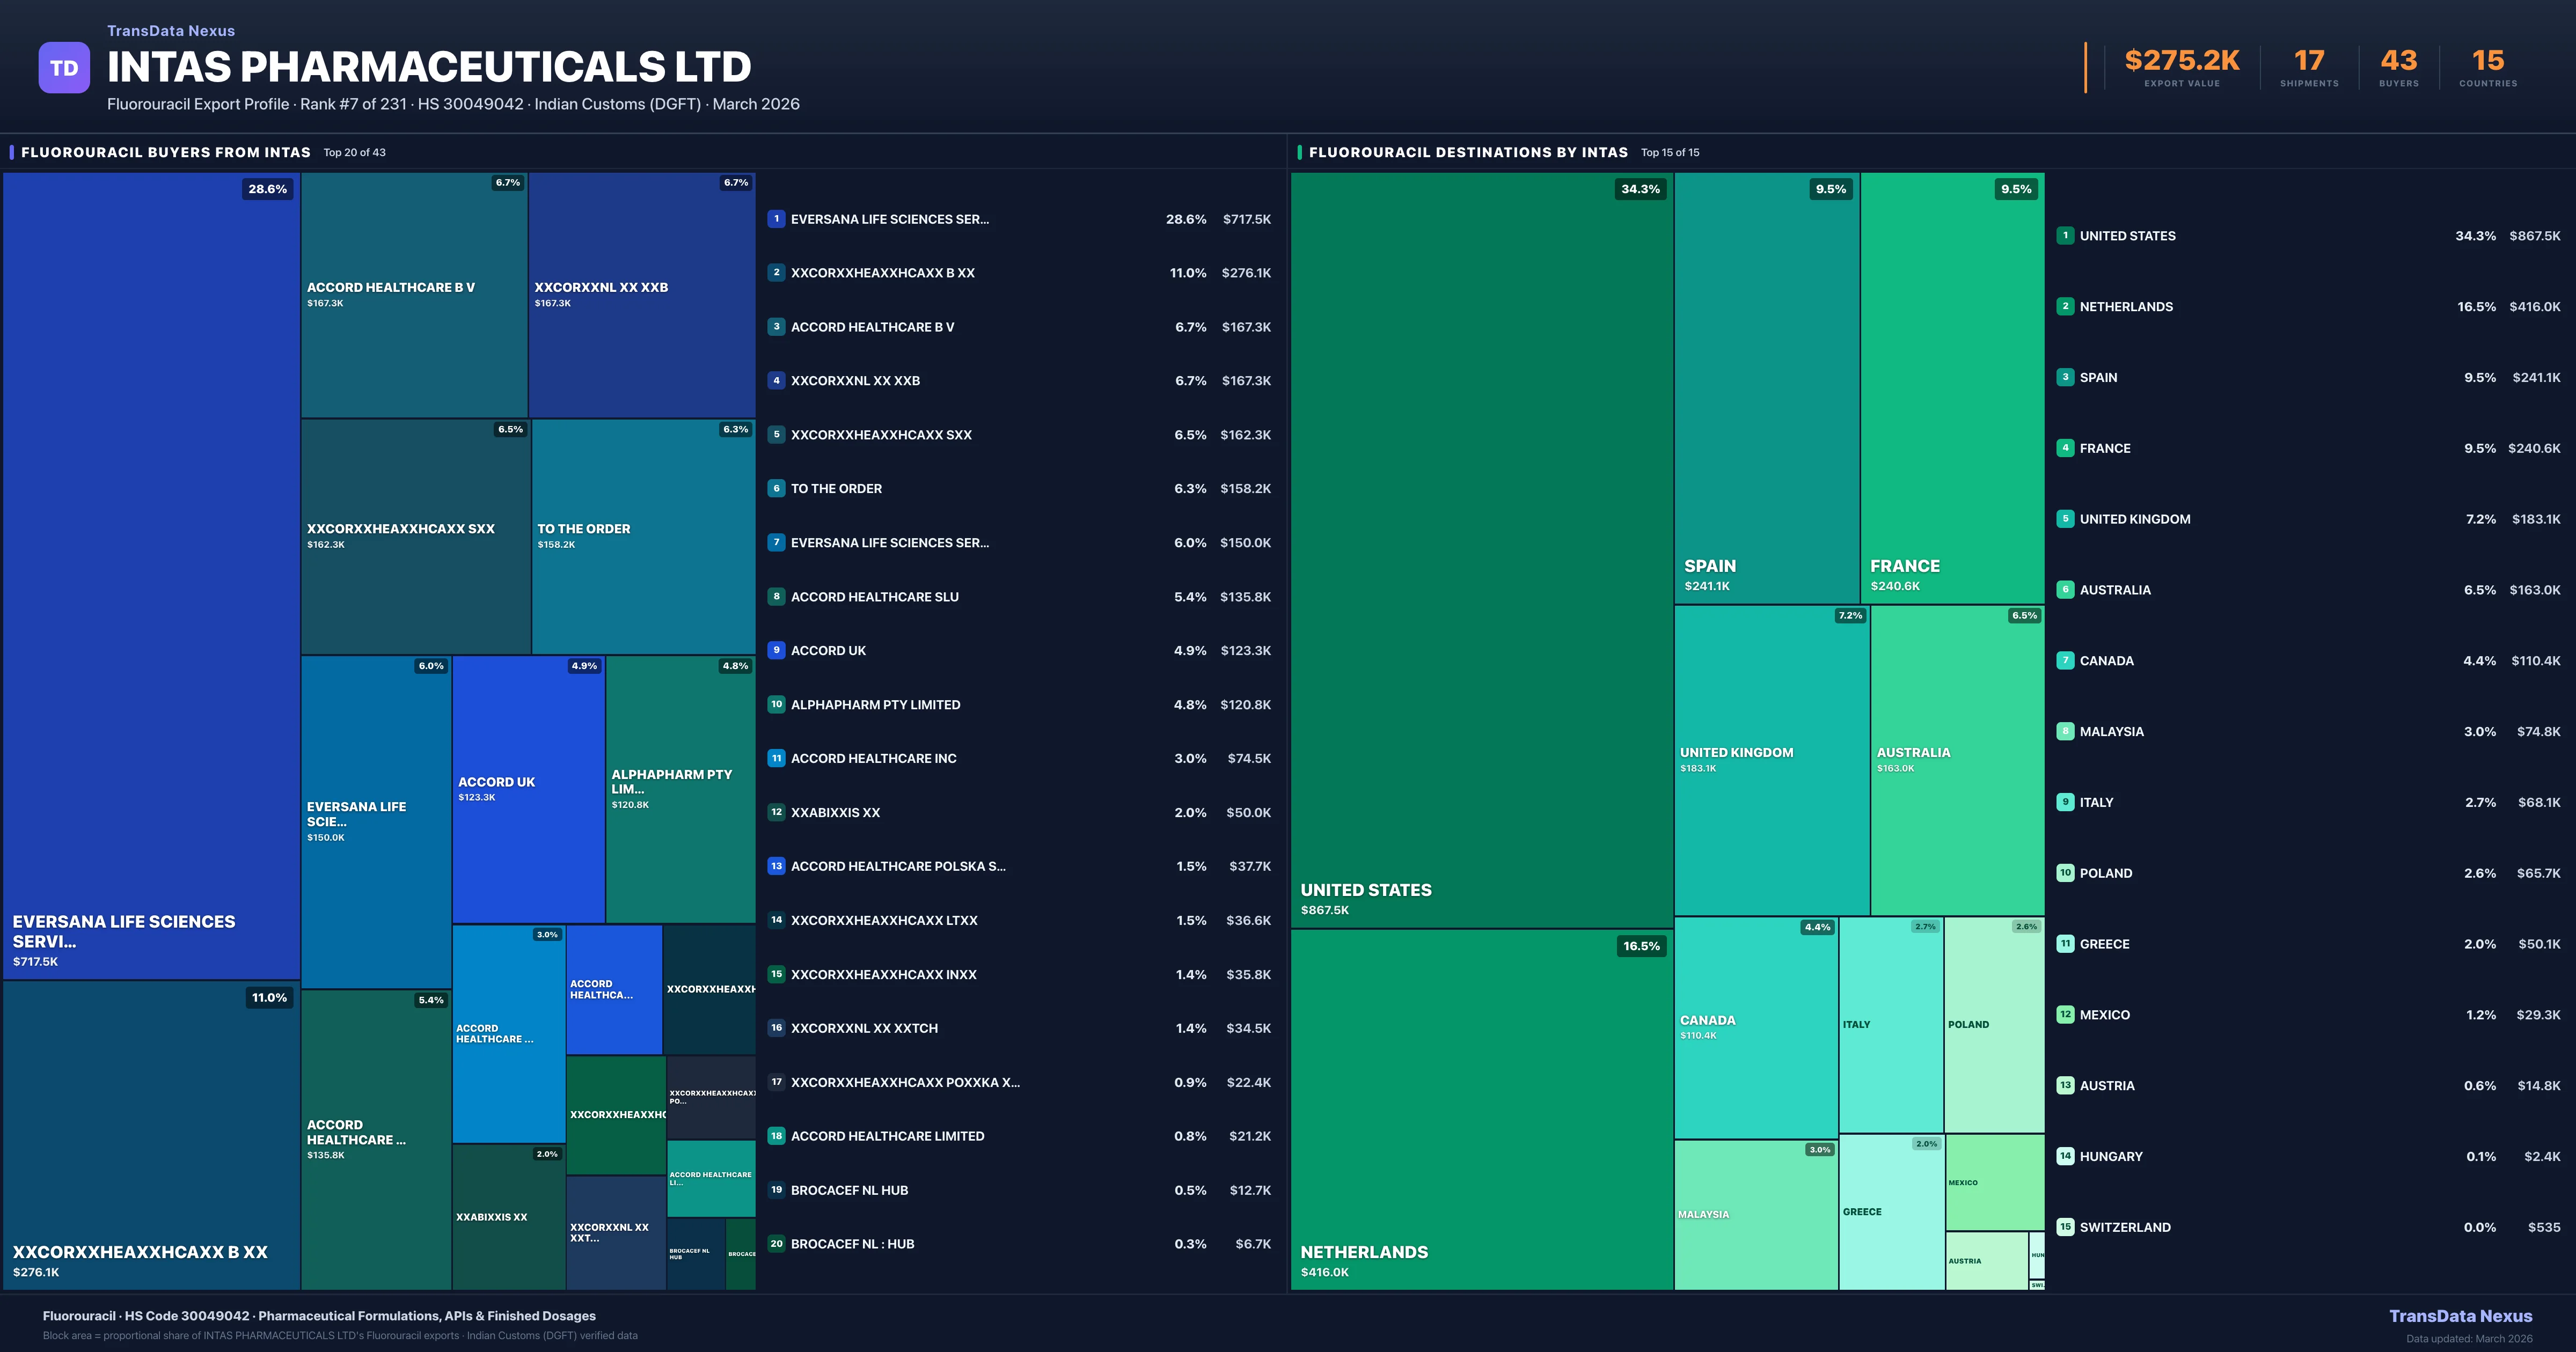Click the Fluorouracil Buyers from Intas header
The image size is (2576, 1352).
pyautogui.click(x=166, y=153)
